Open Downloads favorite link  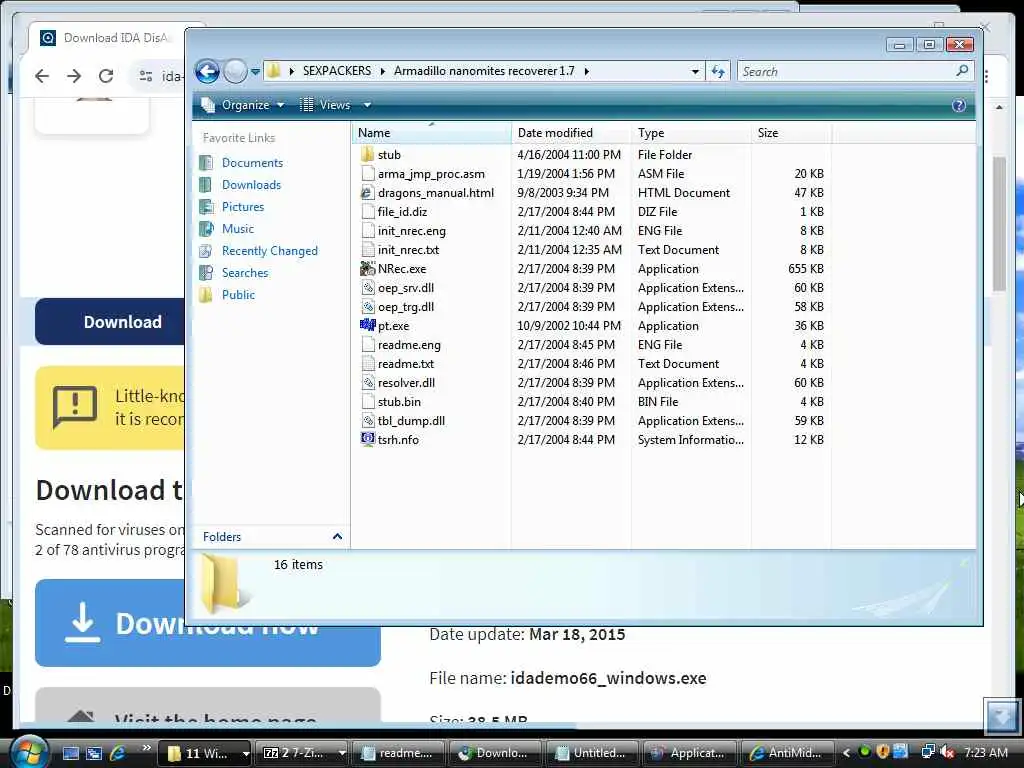pos(251,185)
